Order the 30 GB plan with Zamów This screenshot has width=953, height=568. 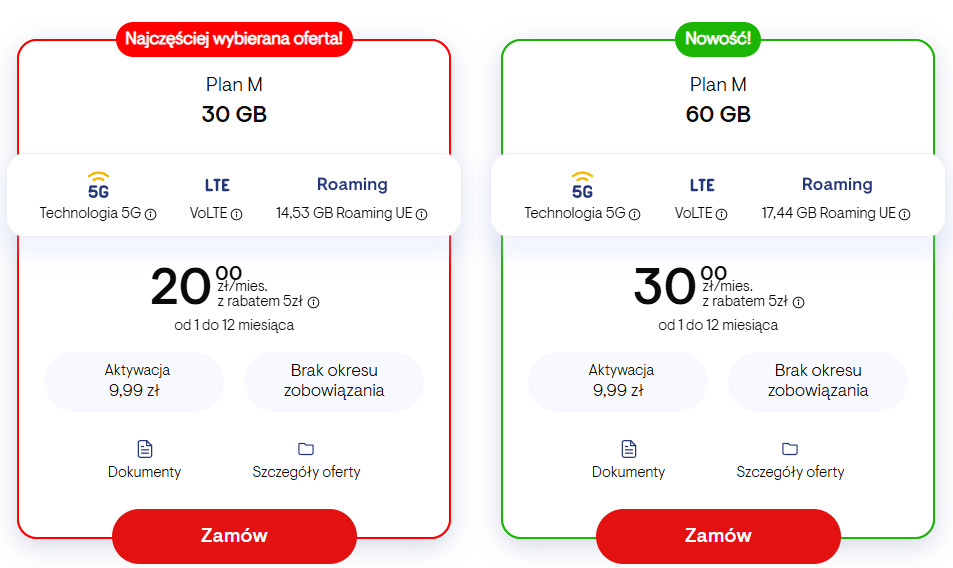point(234,536)
